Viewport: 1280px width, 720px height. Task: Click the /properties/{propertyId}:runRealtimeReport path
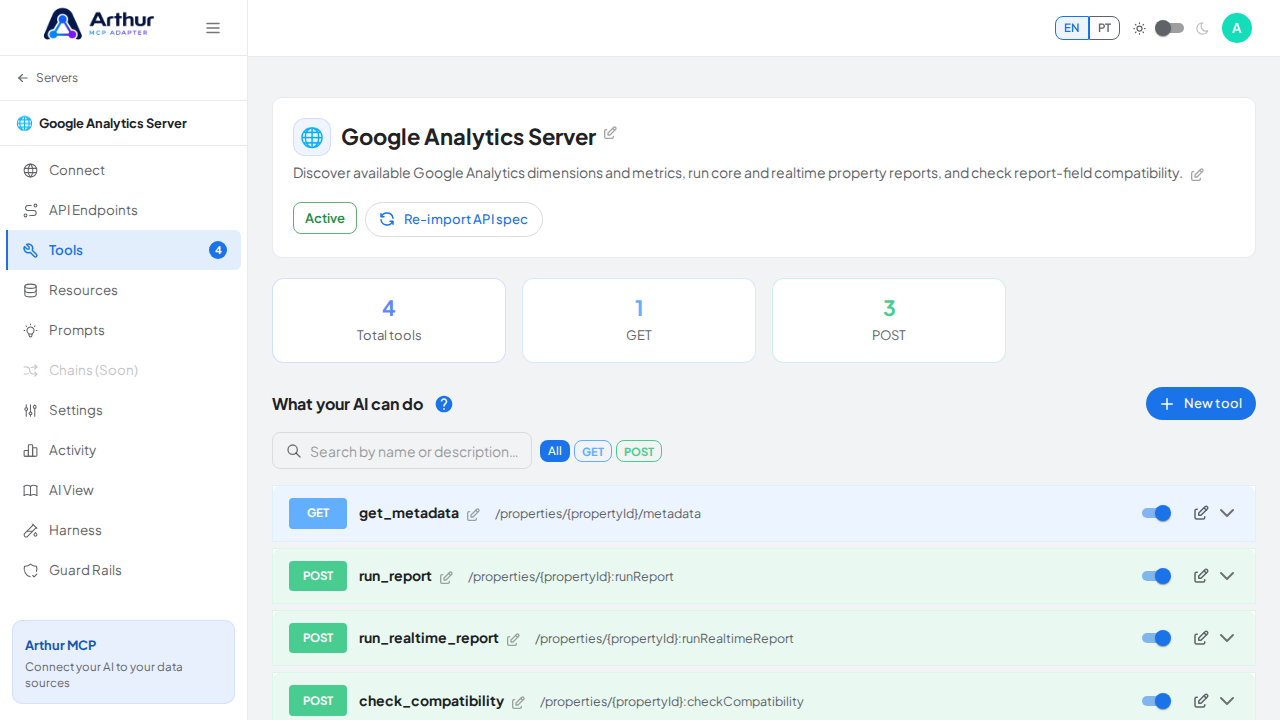coord(664,639)
